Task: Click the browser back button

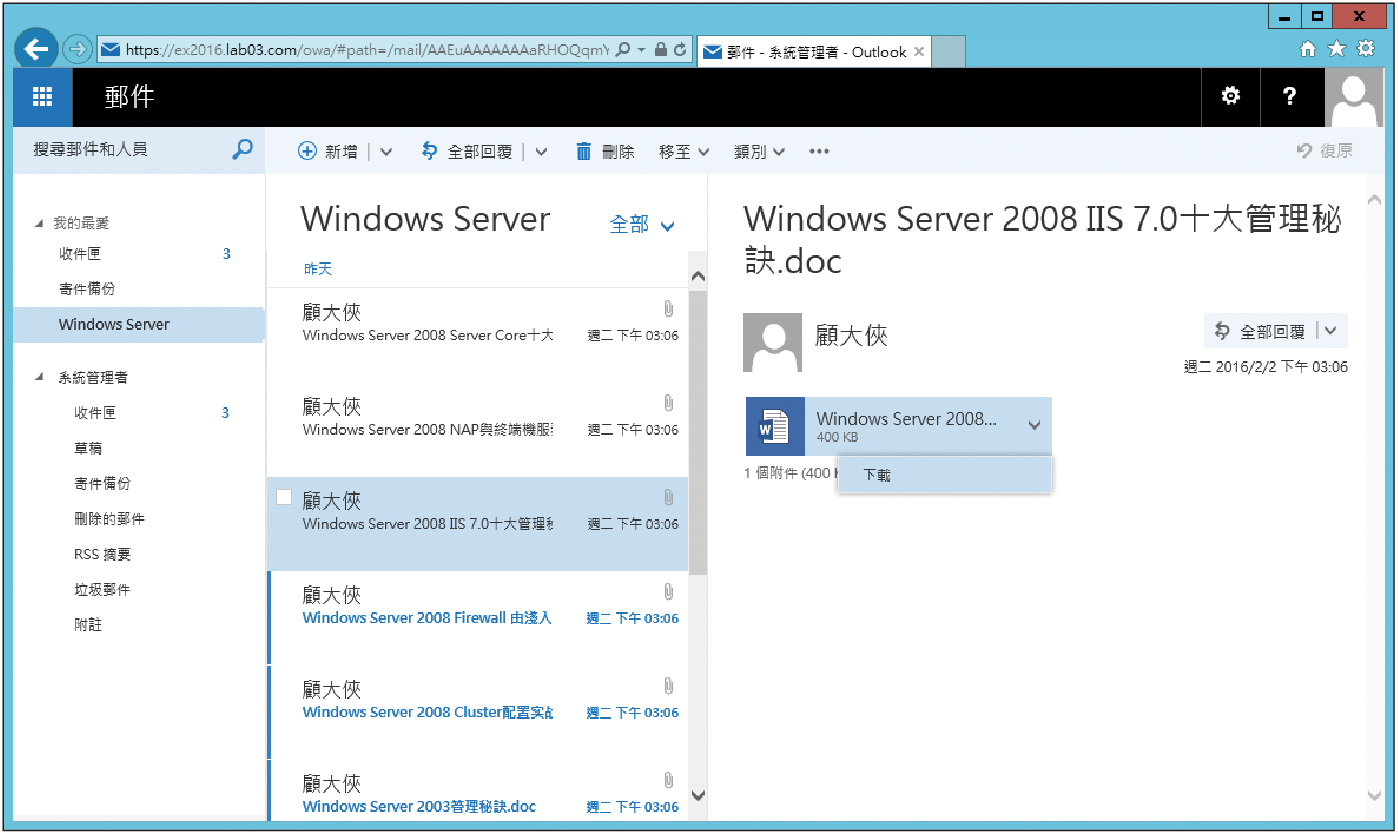Action: 37,49
